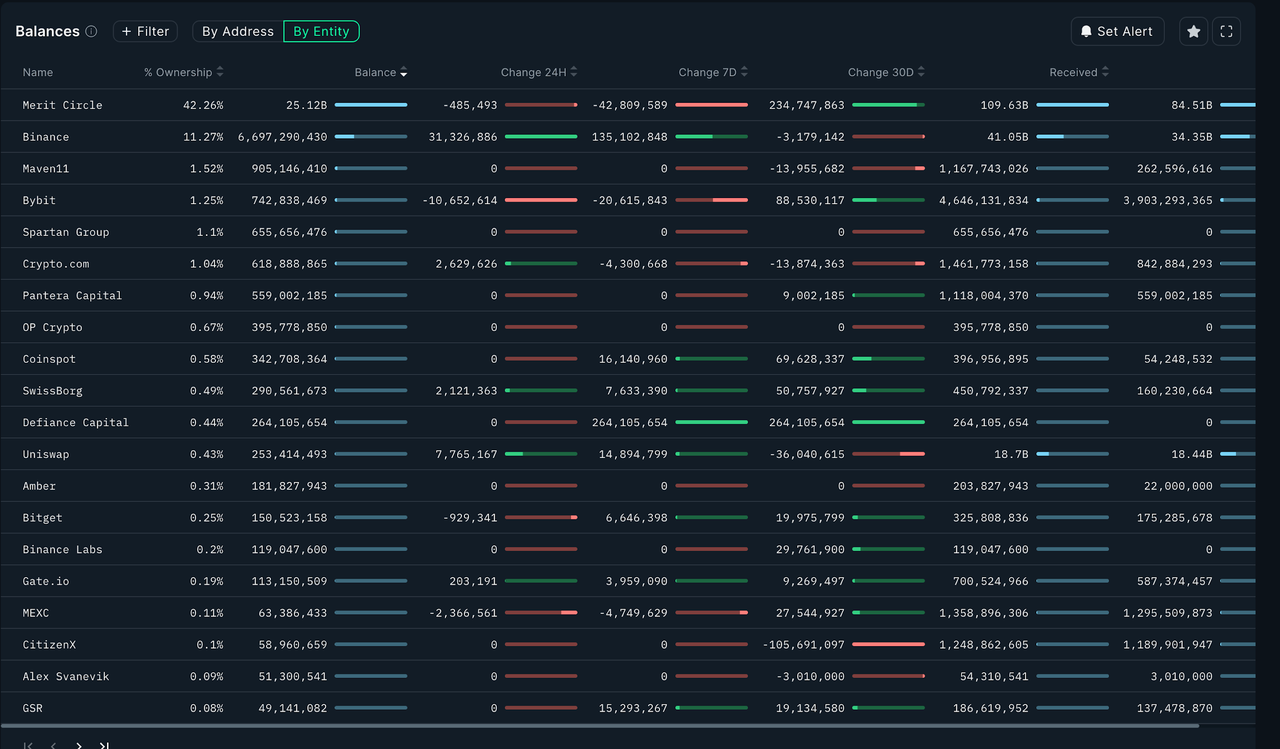Select the Pantera Capital entity name

(x=72, y=296)
